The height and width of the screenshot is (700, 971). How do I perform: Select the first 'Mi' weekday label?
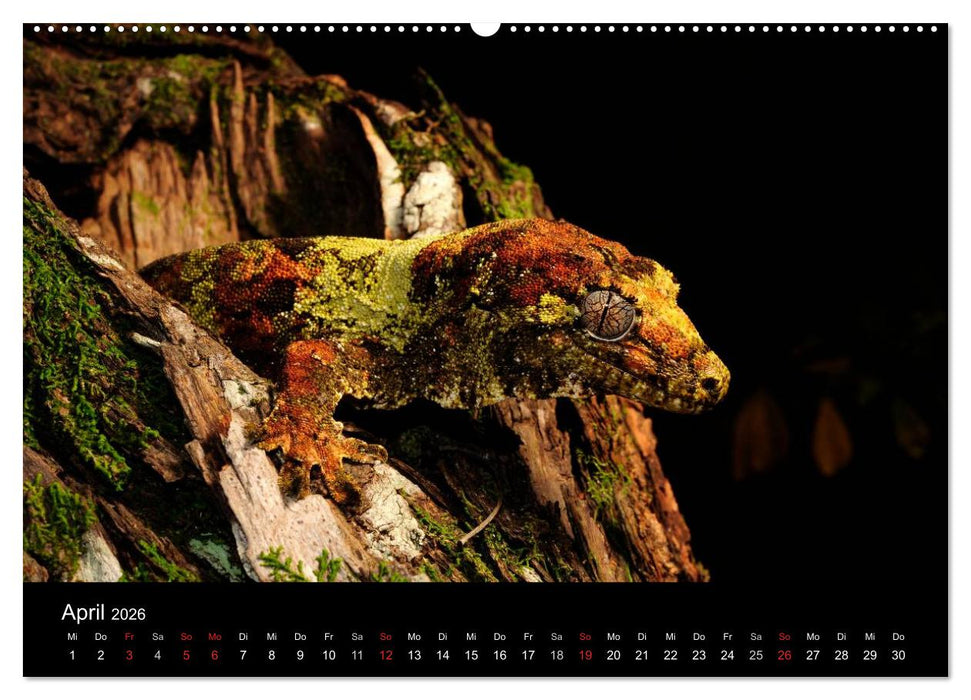71,635
